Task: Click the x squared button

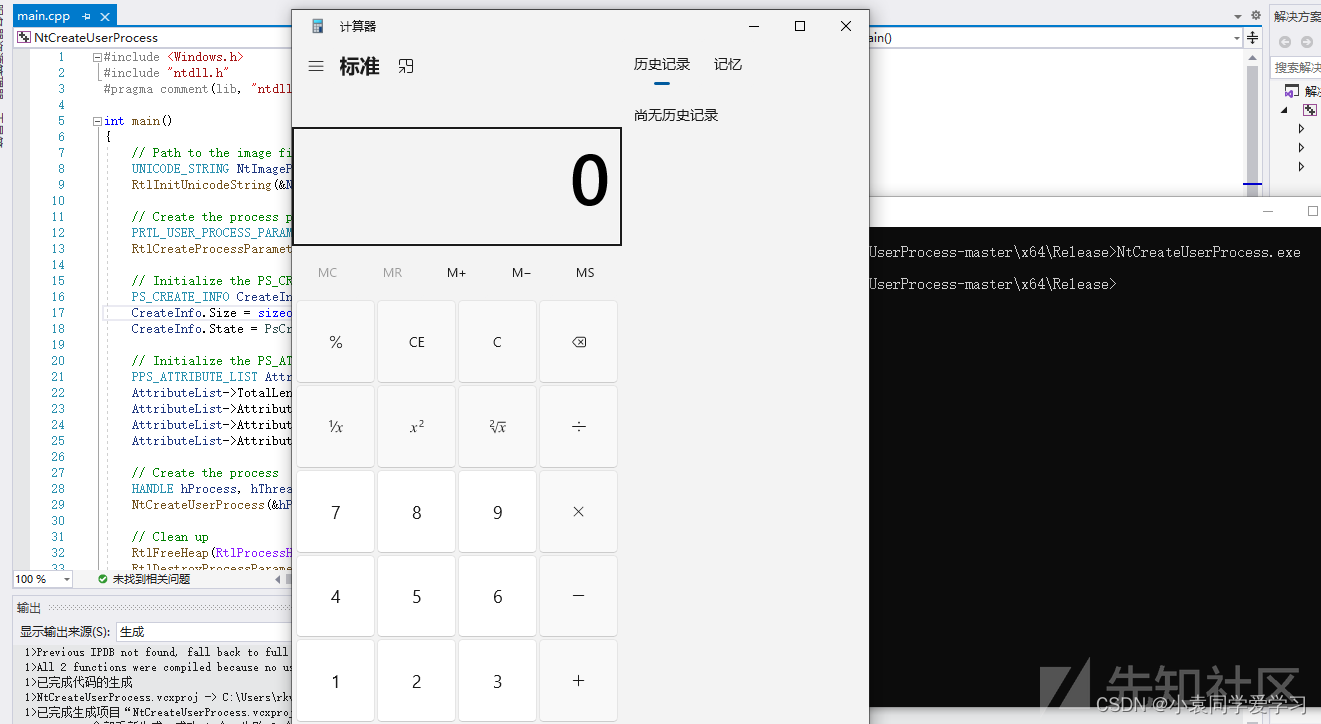Action: click(x=417, y=427)
